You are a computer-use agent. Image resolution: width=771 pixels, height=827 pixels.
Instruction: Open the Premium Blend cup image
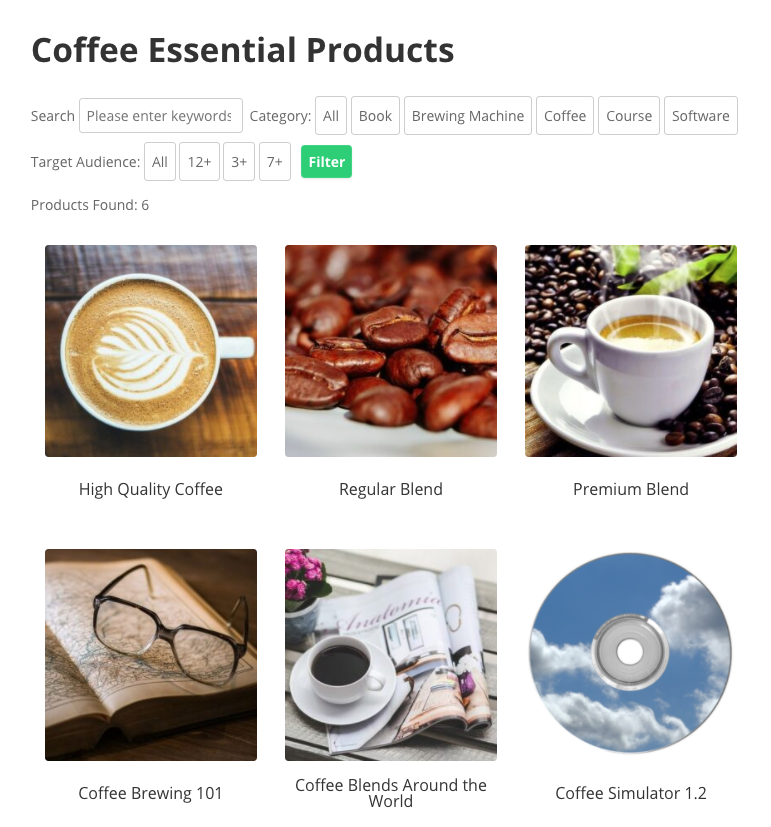631,351
